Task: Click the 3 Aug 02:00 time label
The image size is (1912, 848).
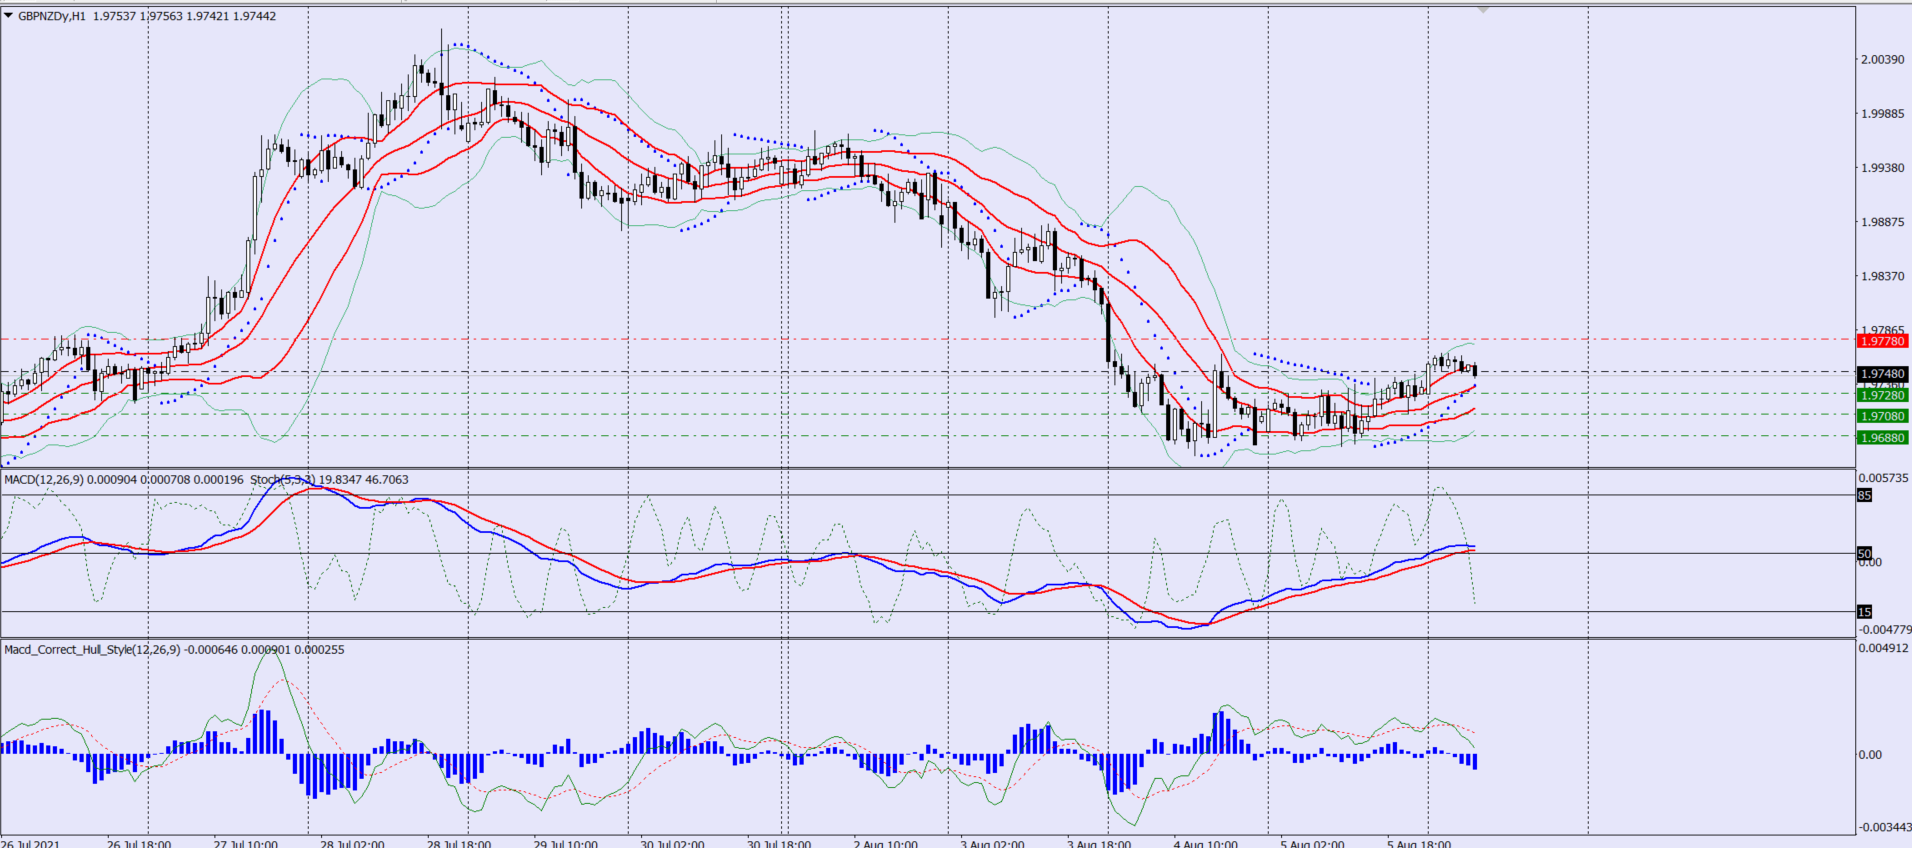Action: pyautogui.click(x=992, y=843)
